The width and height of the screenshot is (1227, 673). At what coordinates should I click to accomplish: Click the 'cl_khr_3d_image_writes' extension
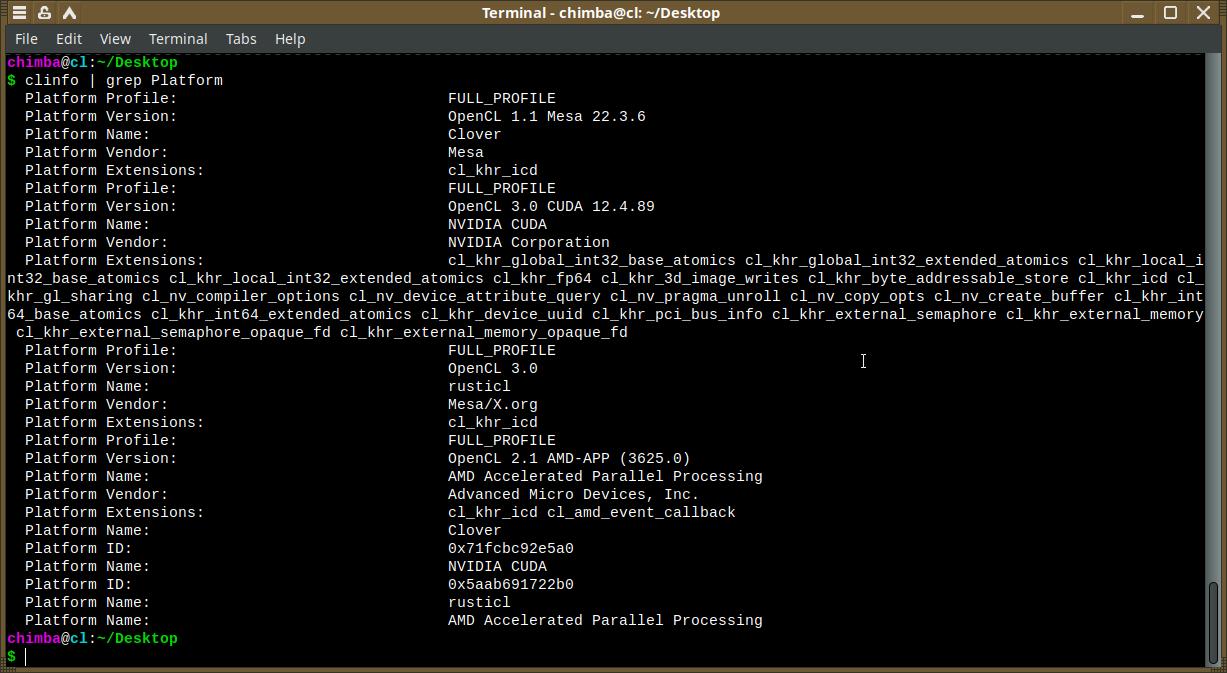pos(700,278)
